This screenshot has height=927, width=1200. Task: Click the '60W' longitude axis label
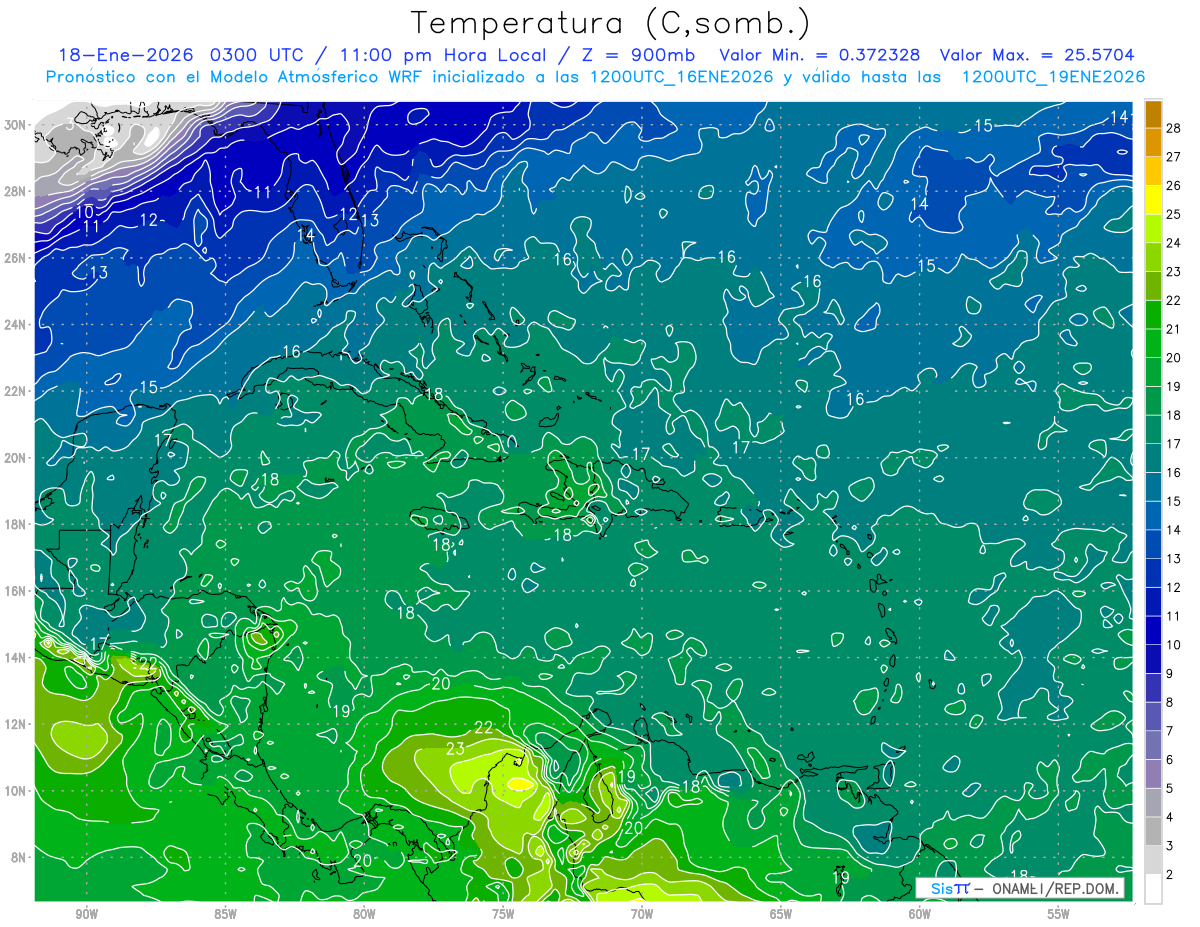pyautogui.click(x=920, y=914)
